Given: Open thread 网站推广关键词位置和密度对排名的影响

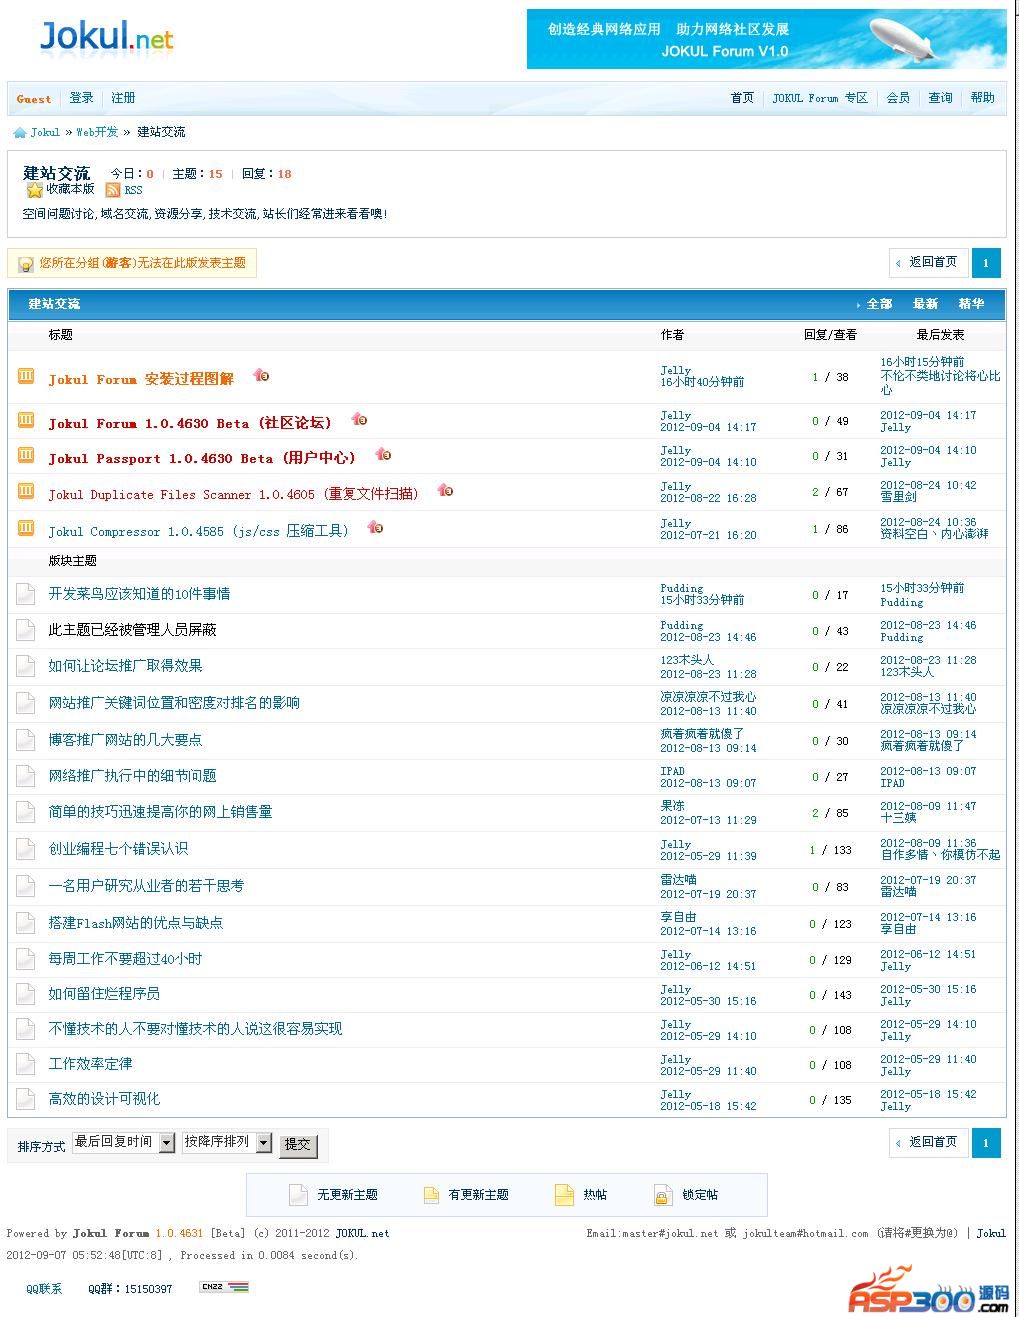Looking at the screenshot, I should point(174,703).
